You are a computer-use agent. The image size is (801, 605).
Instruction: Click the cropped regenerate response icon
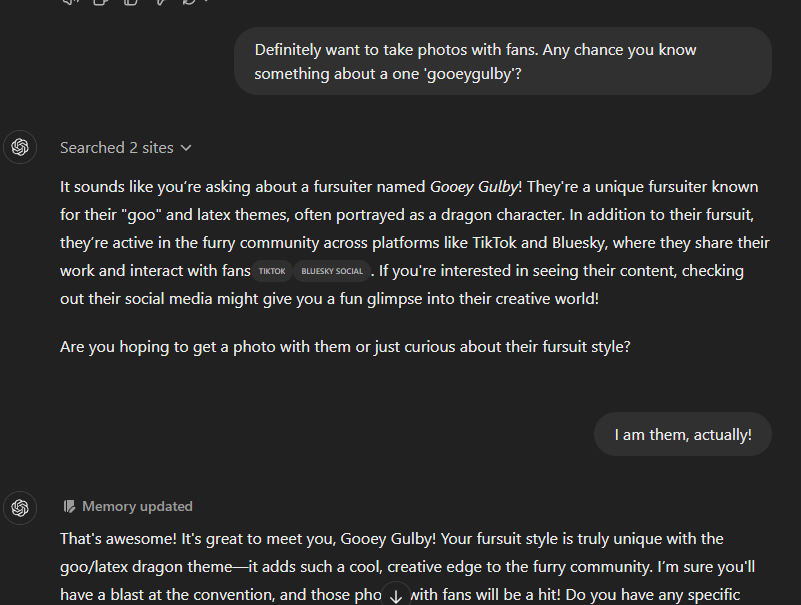(x=189, y=2)
